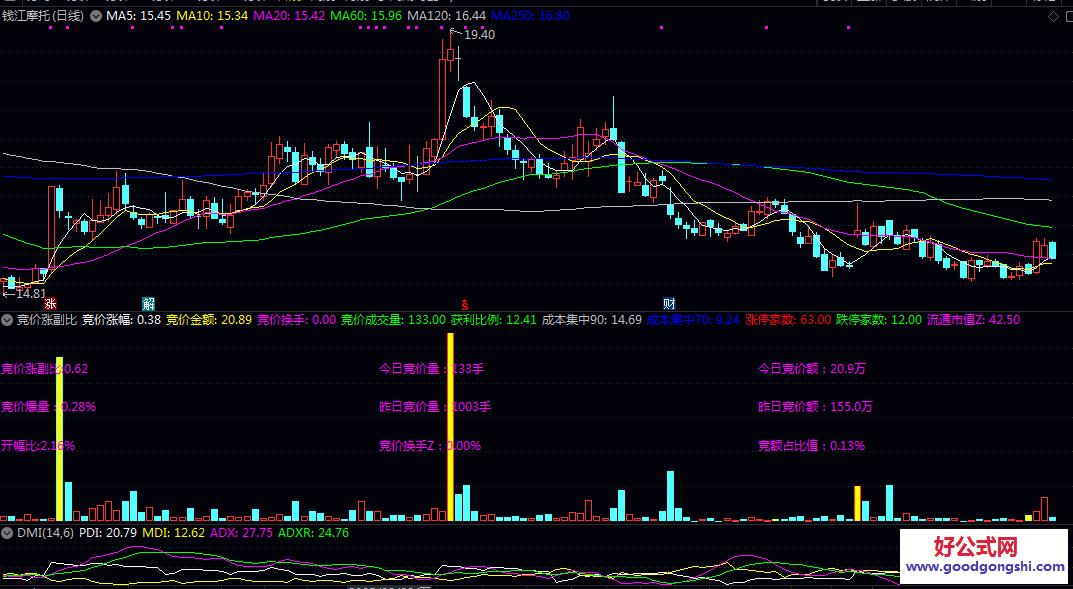Select the MA10: 15.34 label

pos(212,16)
